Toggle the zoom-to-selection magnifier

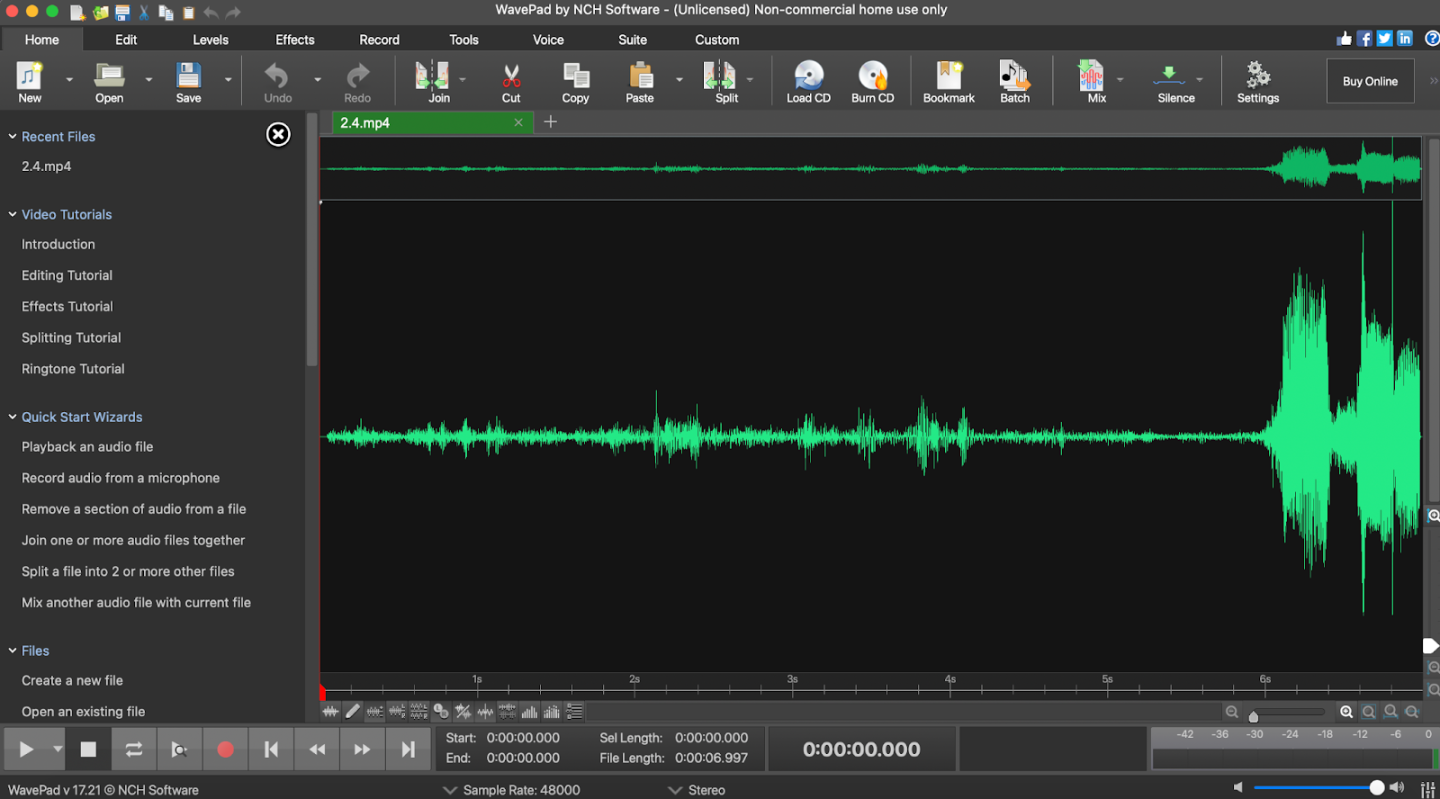click(1369, 711)
